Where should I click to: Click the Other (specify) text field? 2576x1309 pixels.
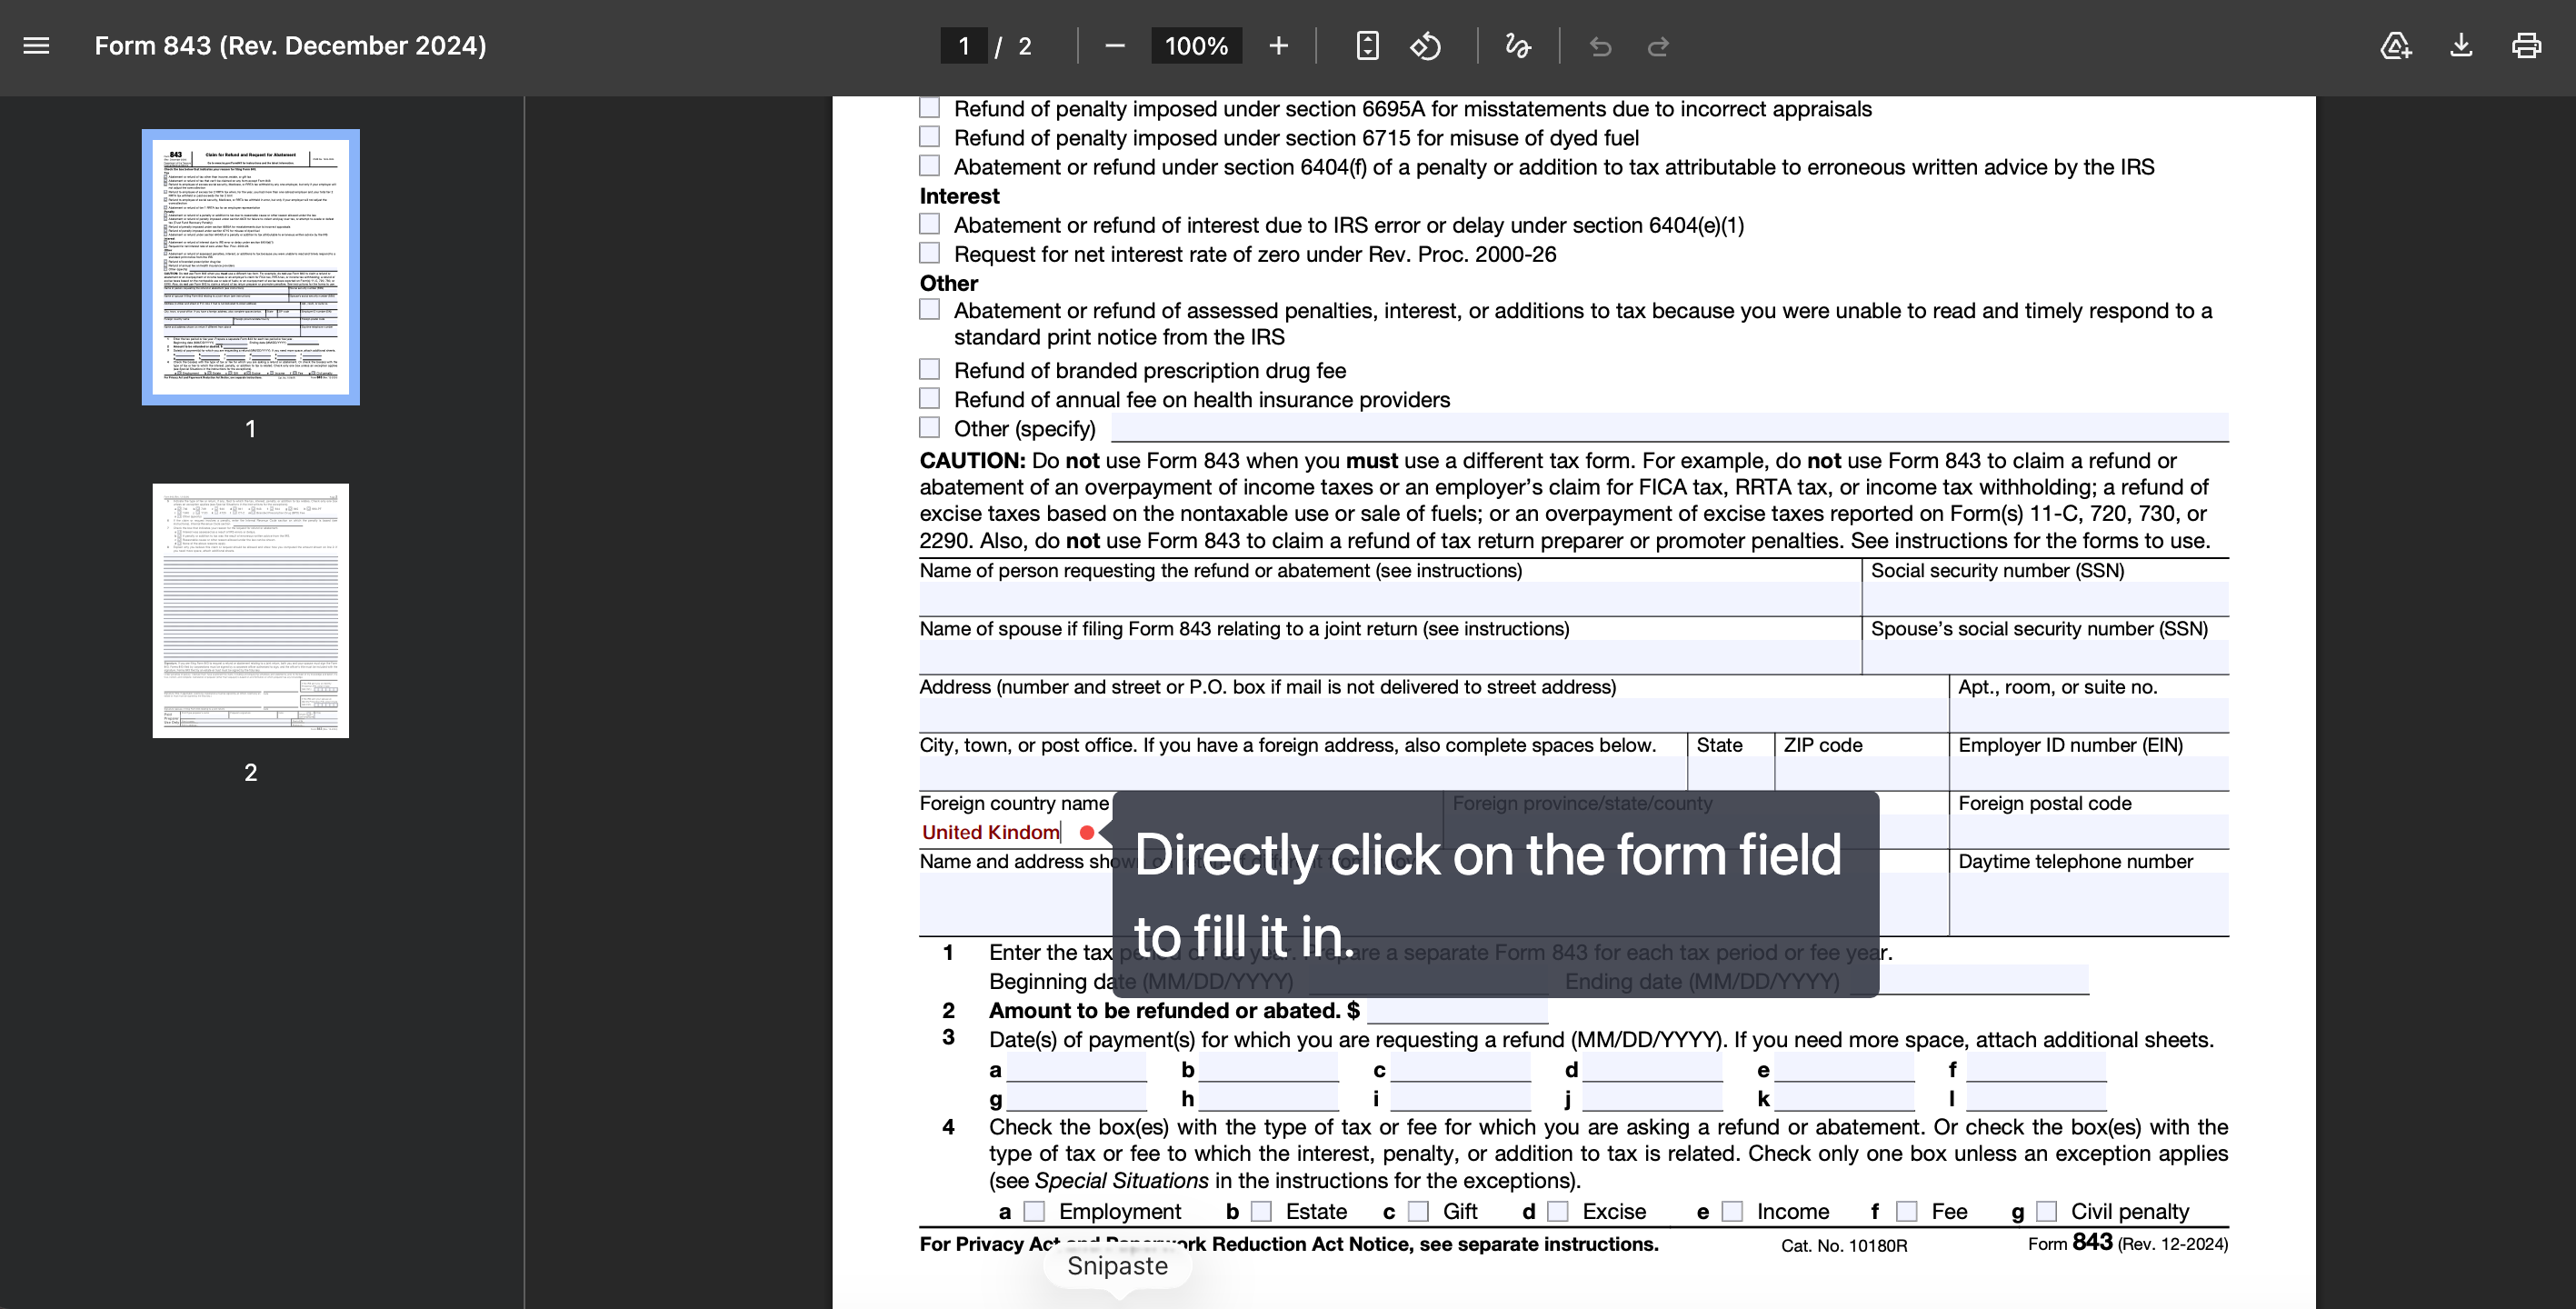(x=1670, y=427)
